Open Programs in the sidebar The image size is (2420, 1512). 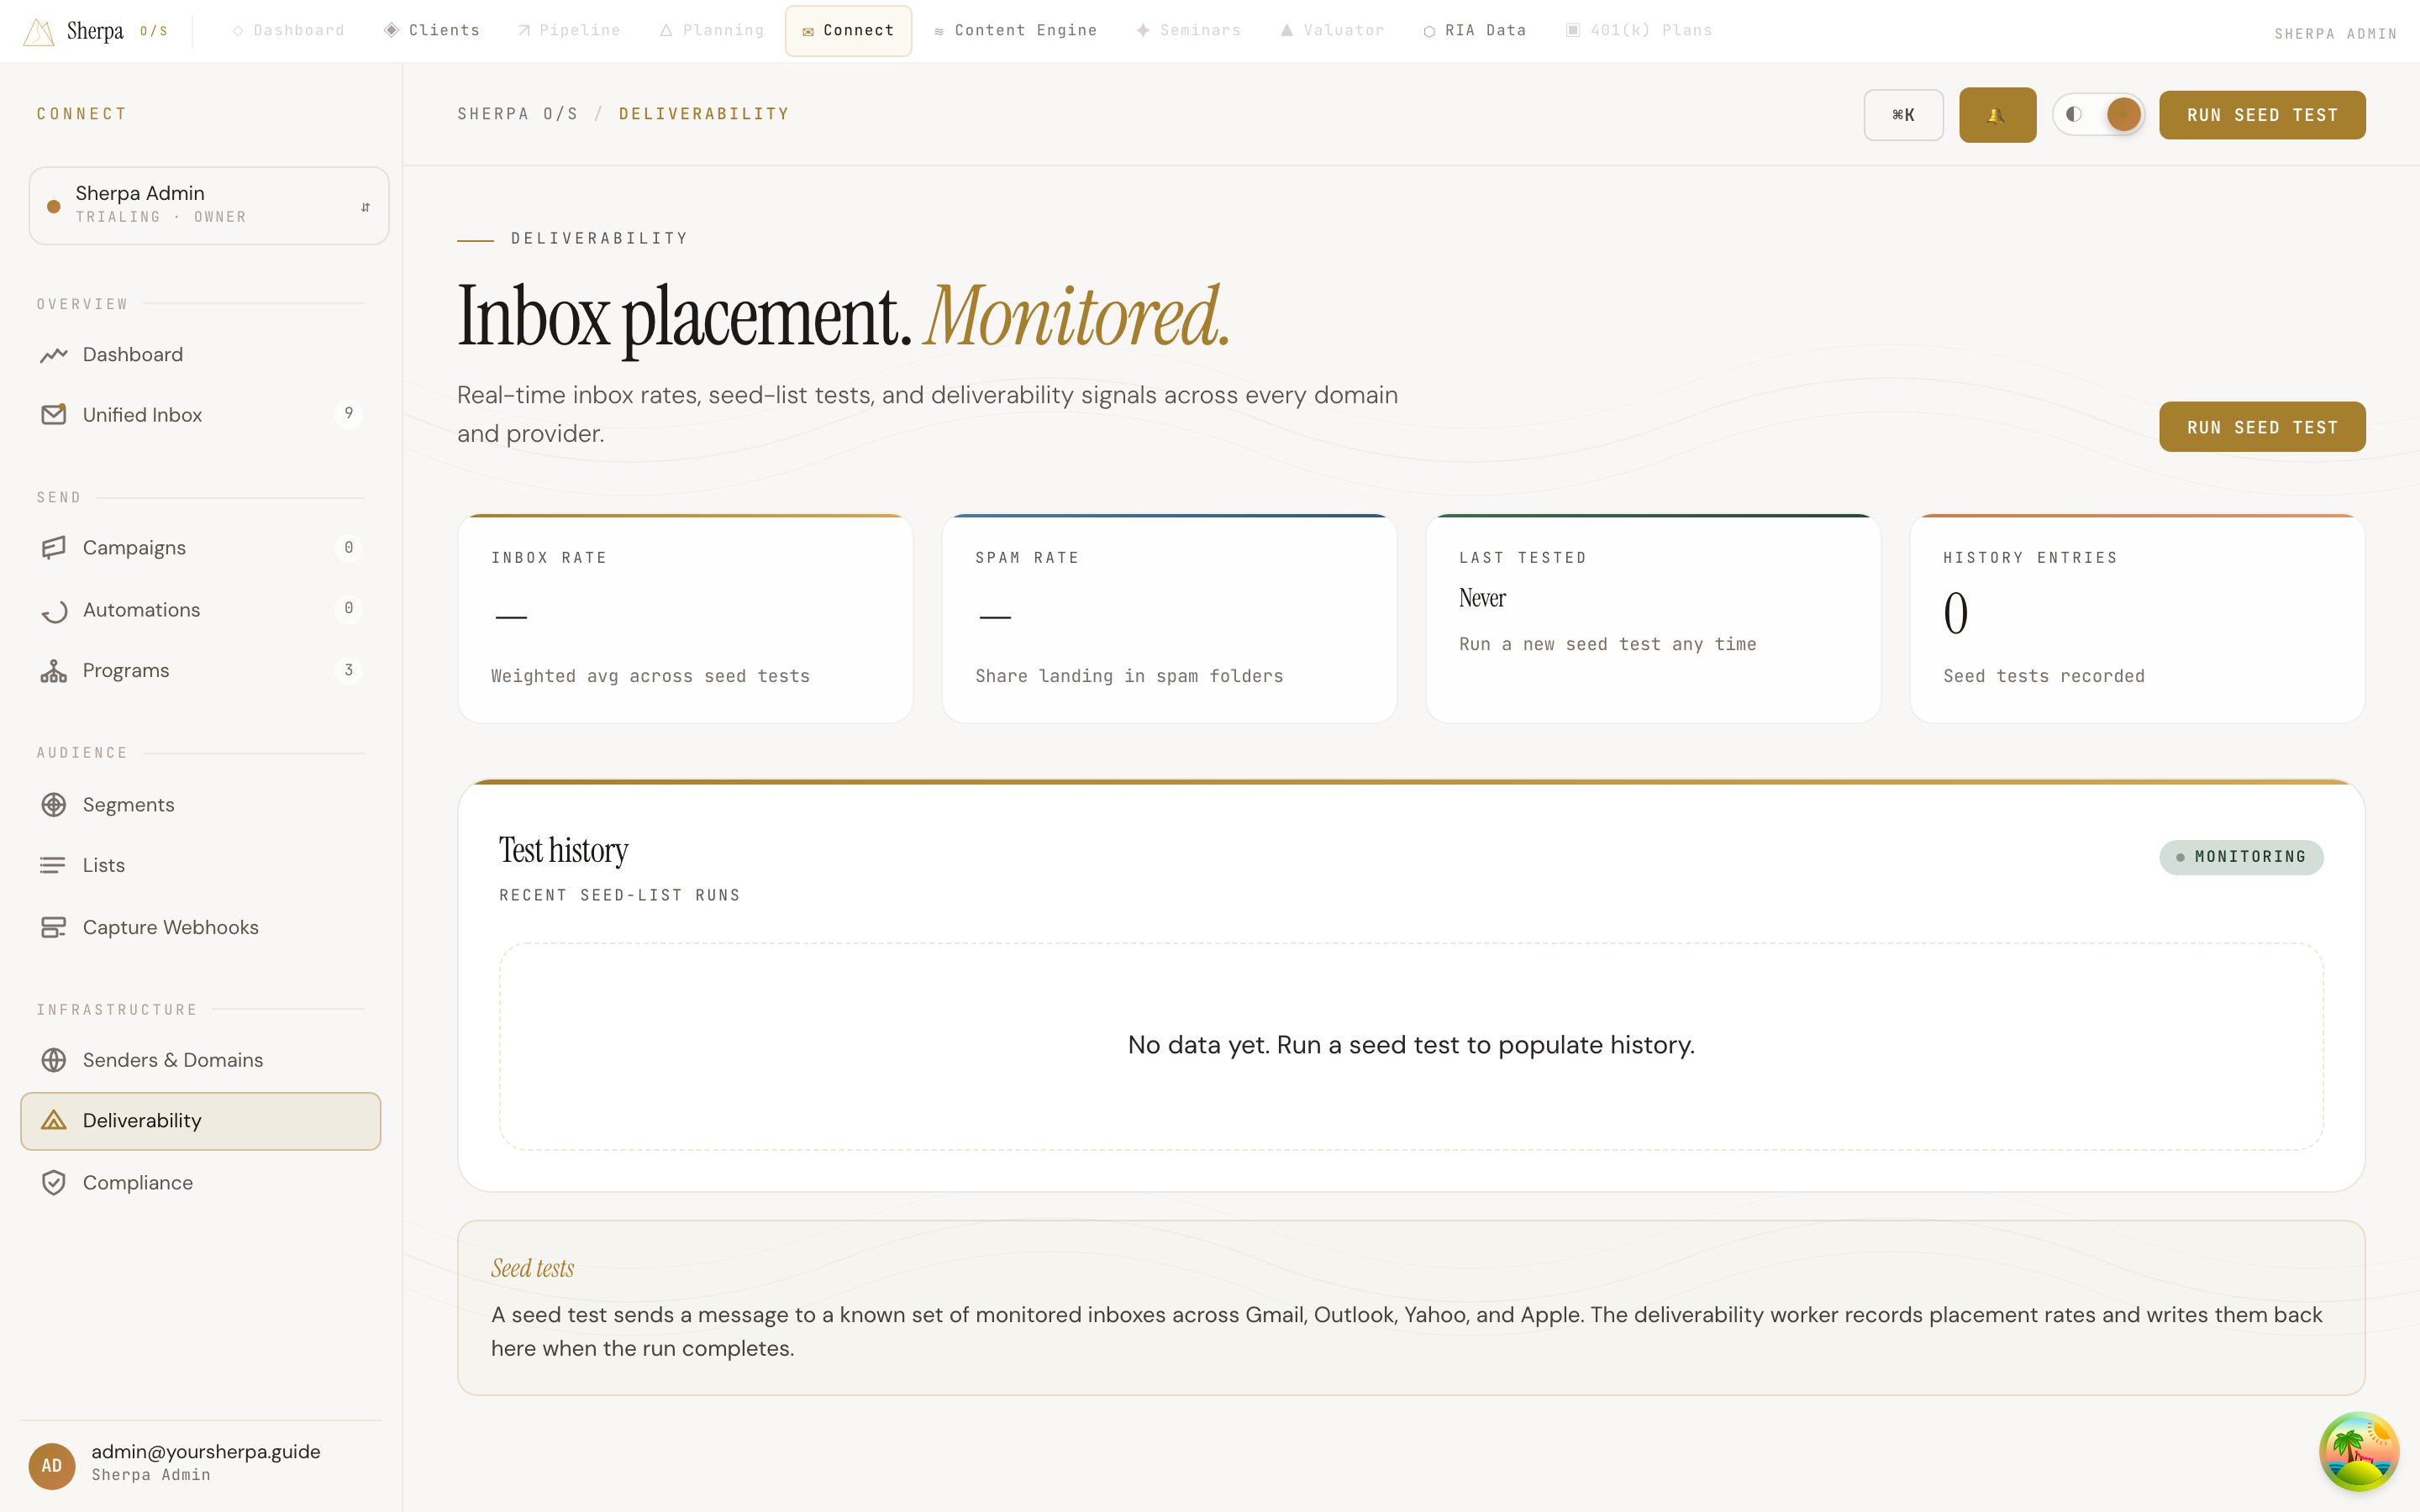click(200, 671)
